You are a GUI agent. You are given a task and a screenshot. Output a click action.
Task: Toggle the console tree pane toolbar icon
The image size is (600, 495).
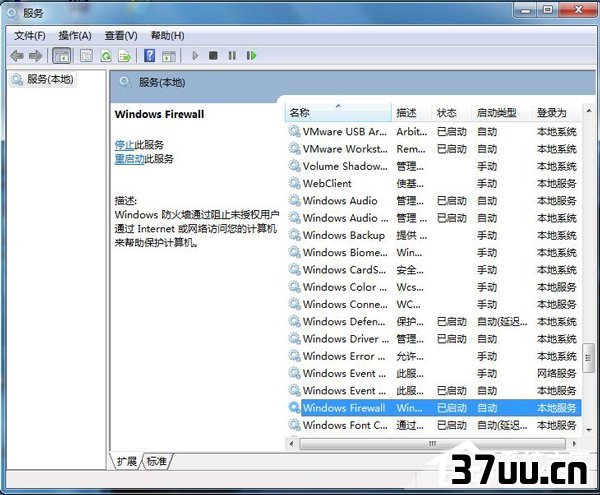point(62,56)
